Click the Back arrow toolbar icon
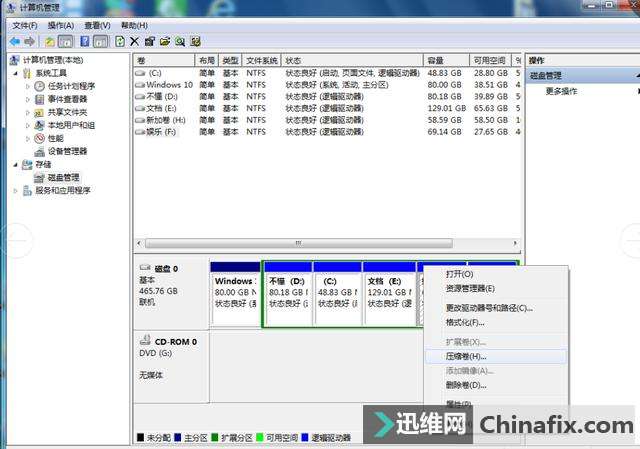The width and height of the screenshot is (640, 449). coord(15,41)
